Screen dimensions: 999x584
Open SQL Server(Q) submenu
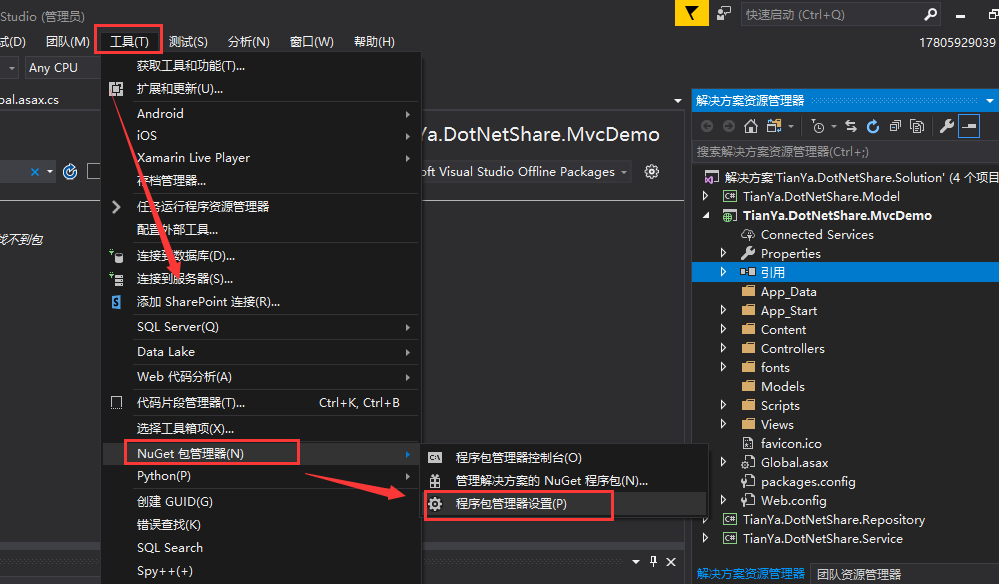261,327
